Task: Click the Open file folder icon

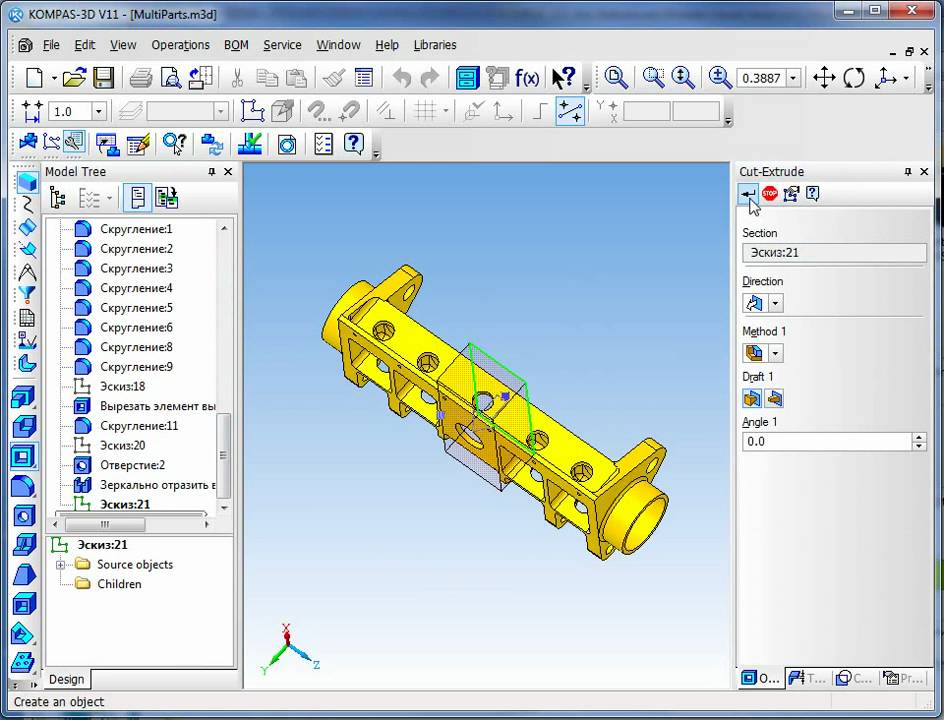Action: click(74, 78)
